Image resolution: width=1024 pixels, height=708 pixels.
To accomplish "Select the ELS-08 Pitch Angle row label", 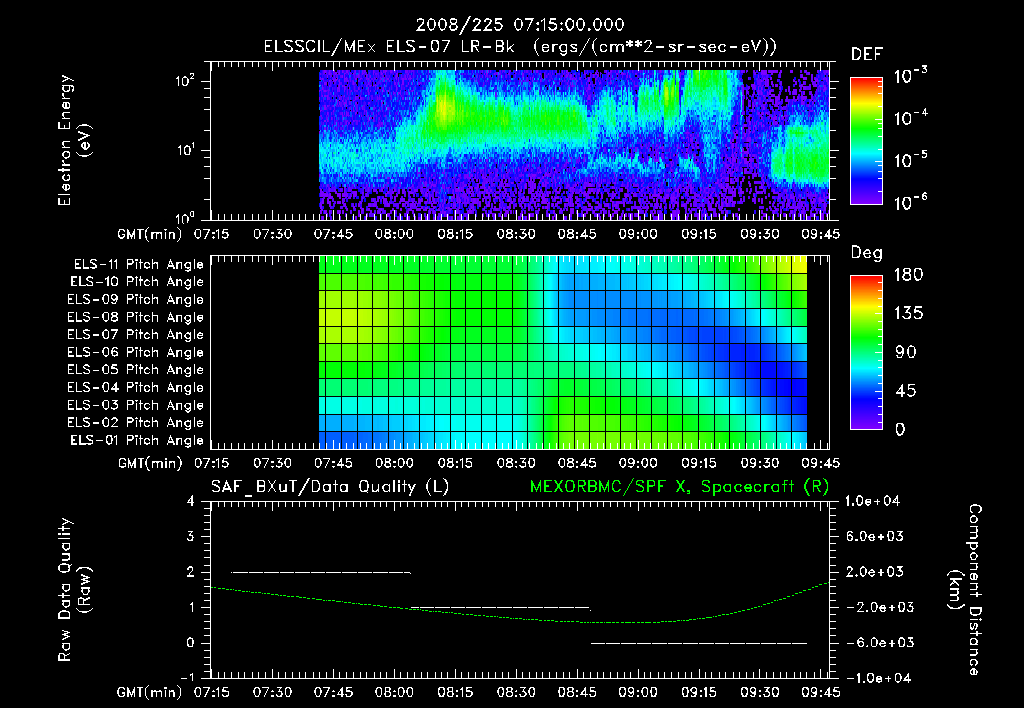I will point(136,317).
